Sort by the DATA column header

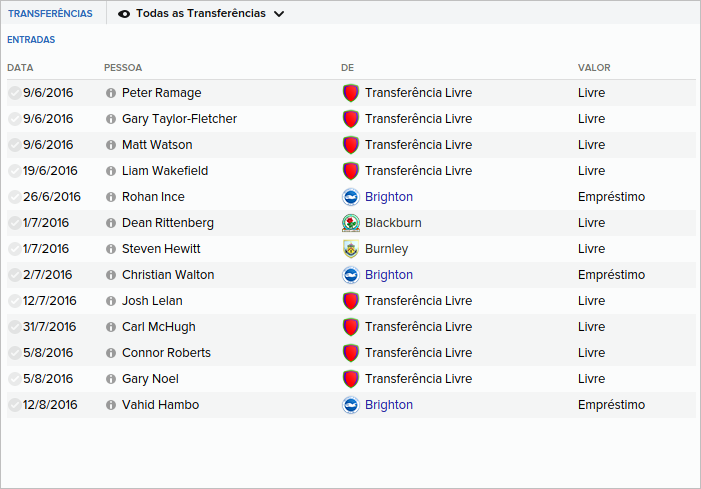tap(20, 68)
